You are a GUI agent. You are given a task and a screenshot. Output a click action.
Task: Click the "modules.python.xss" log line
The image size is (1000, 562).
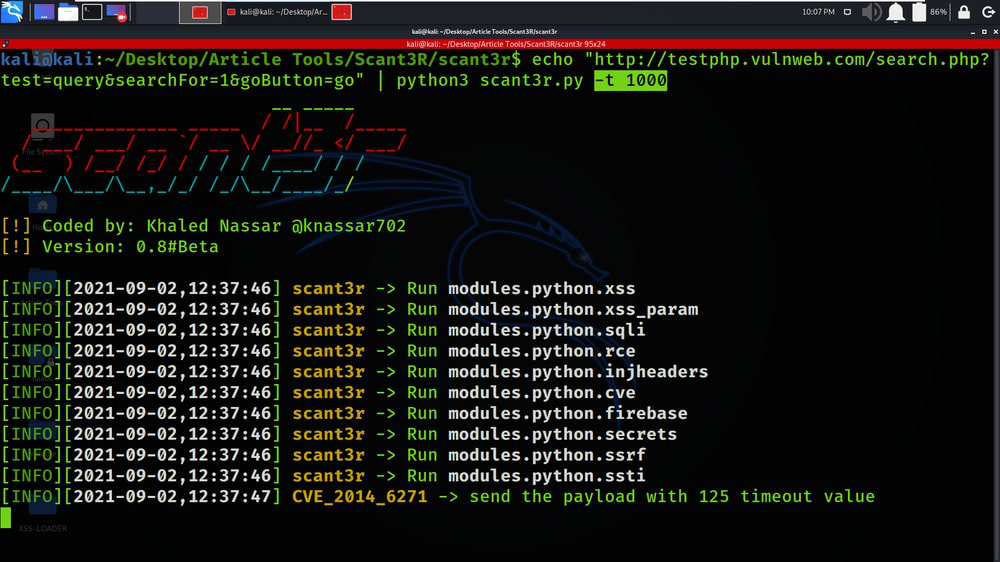point(318,288)
